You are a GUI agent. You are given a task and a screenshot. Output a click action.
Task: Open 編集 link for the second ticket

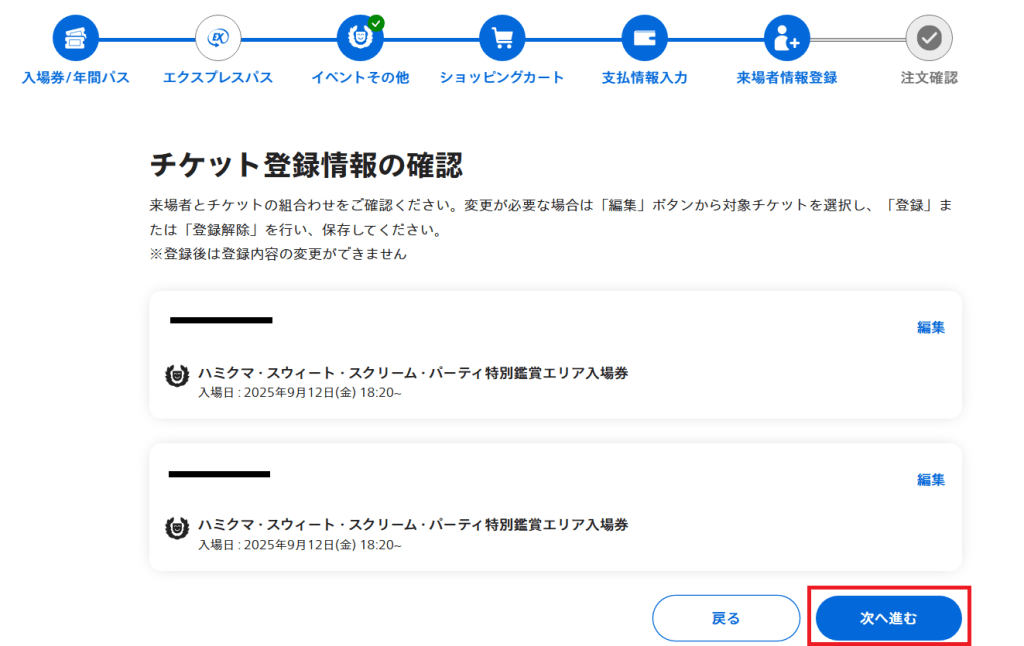[x=931, y=479]
